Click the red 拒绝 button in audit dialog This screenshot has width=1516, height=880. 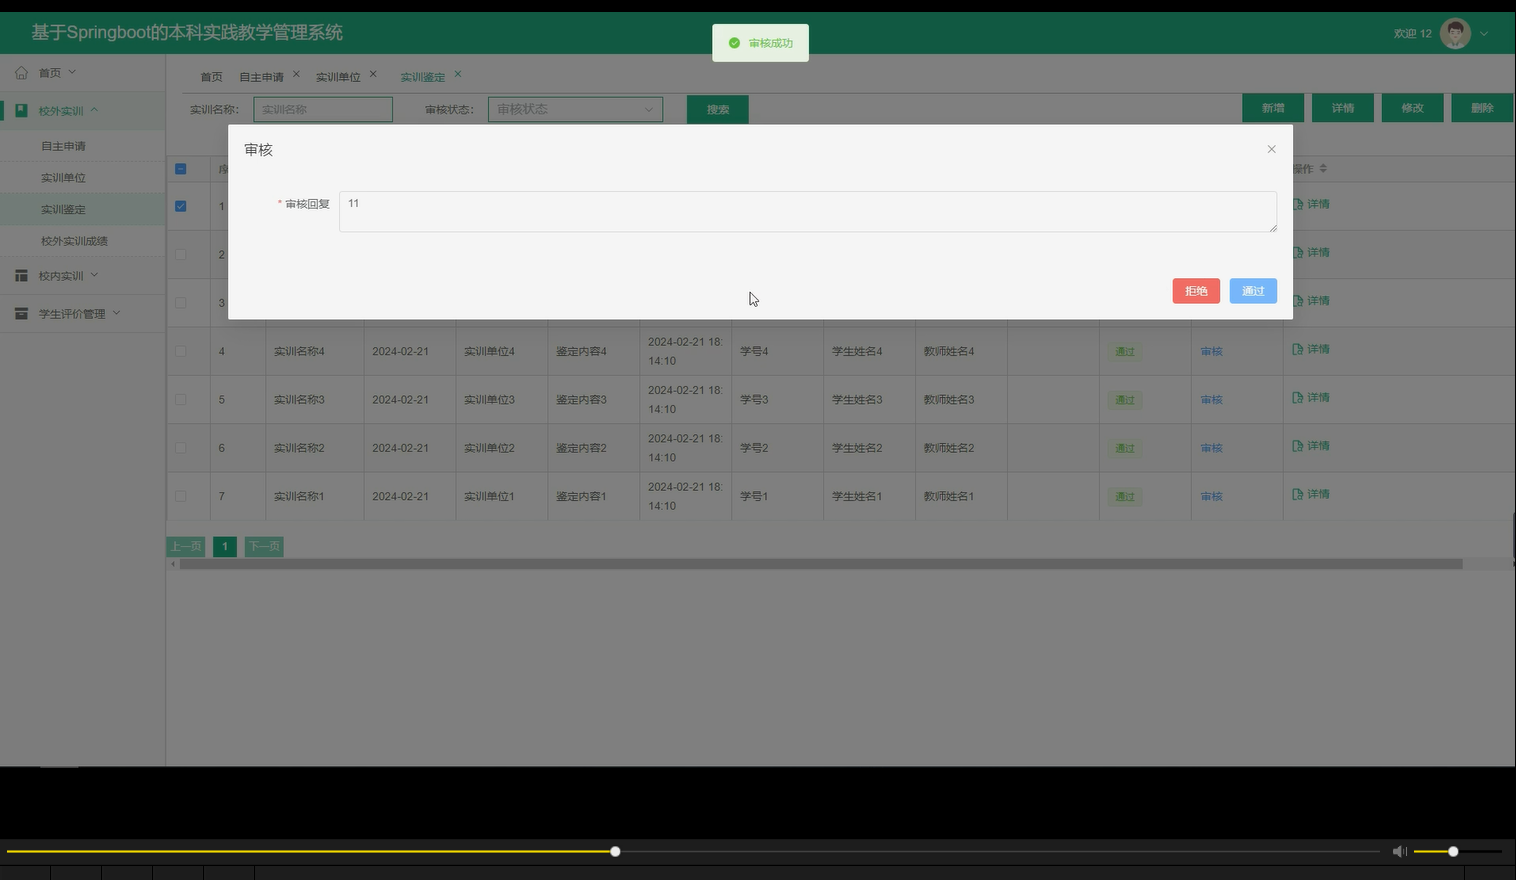[1195, 290]
